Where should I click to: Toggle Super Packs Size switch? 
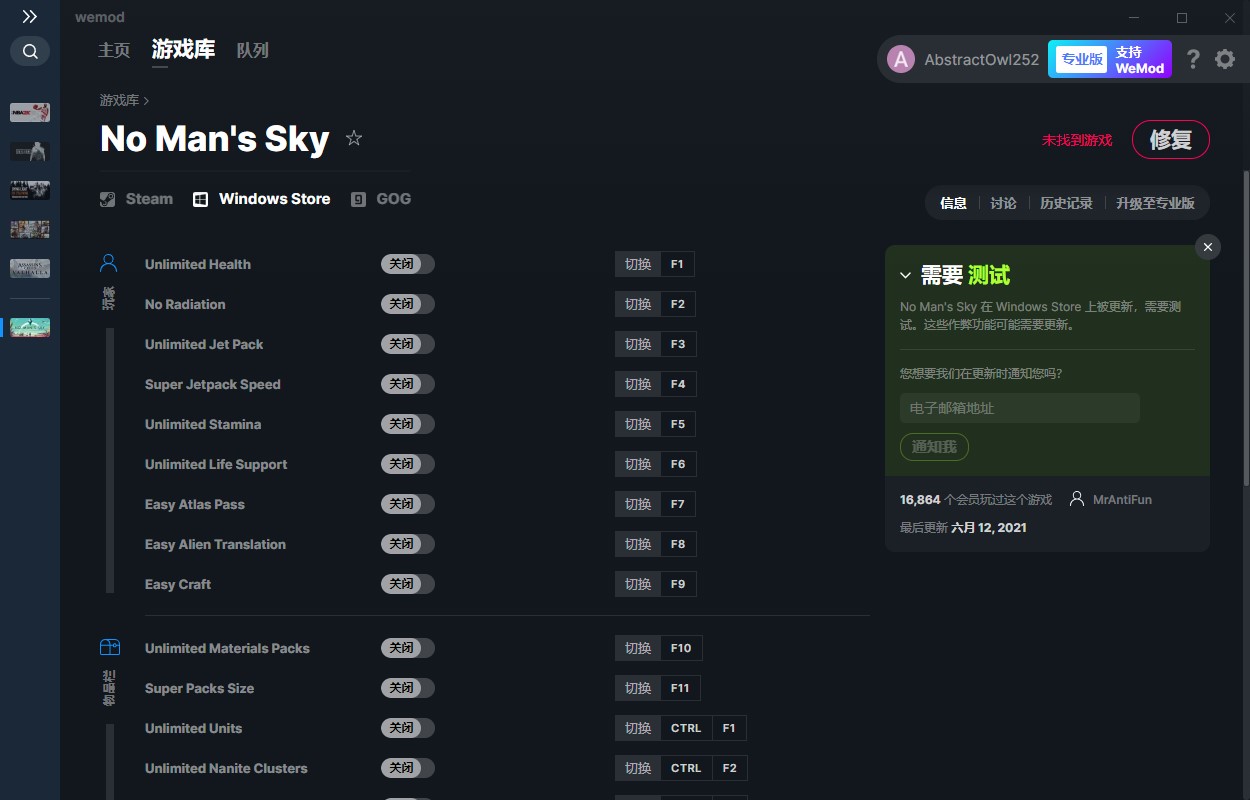point(408,688)
